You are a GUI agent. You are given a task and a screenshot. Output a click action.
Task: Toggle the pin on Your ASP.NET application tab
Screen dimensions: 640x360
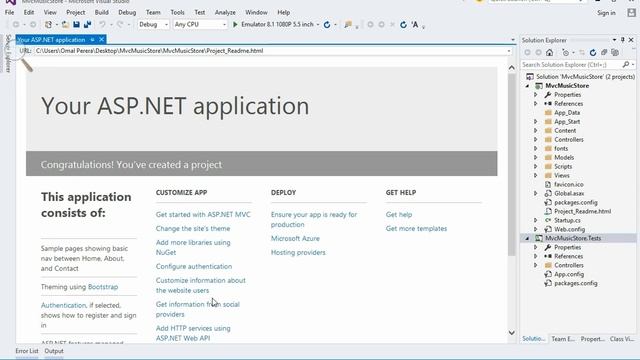[93, 40]
